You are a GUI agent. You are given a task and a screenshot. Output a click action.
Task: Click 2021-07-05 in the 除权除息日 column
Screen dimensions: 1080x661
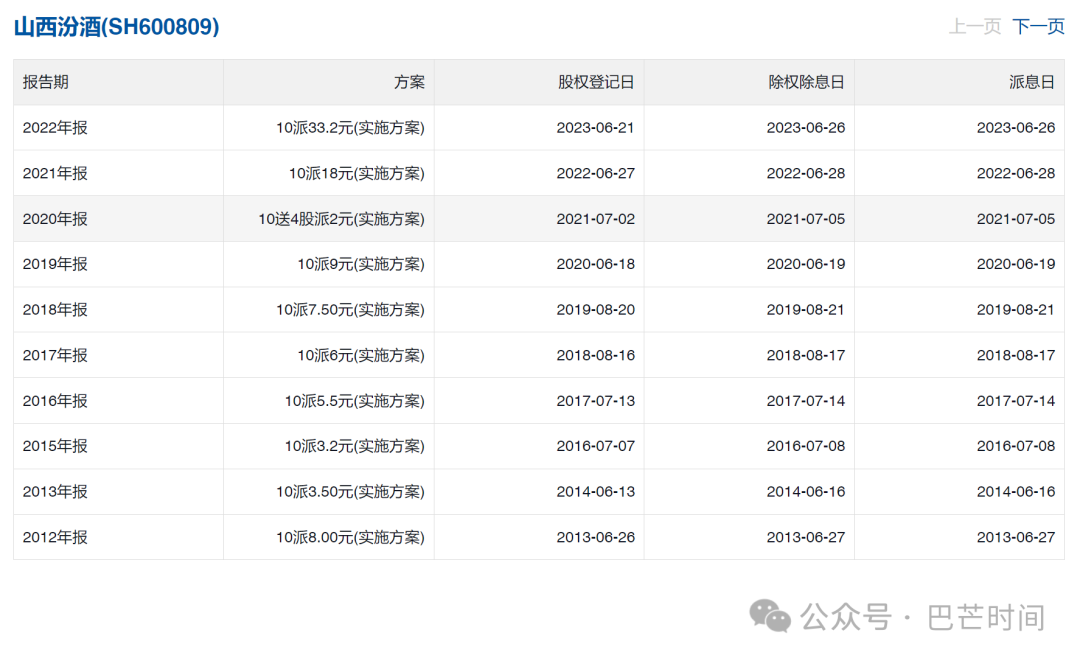coord(806,219)
